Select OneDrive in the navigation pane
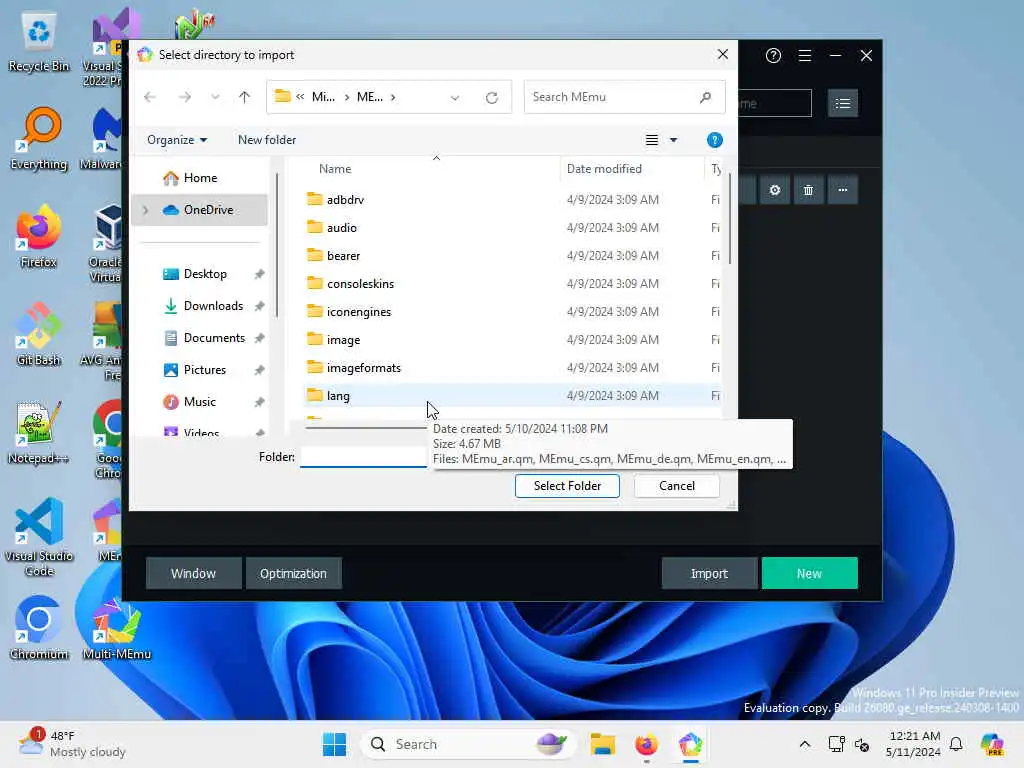The image size is (1024, 768). 200,210
